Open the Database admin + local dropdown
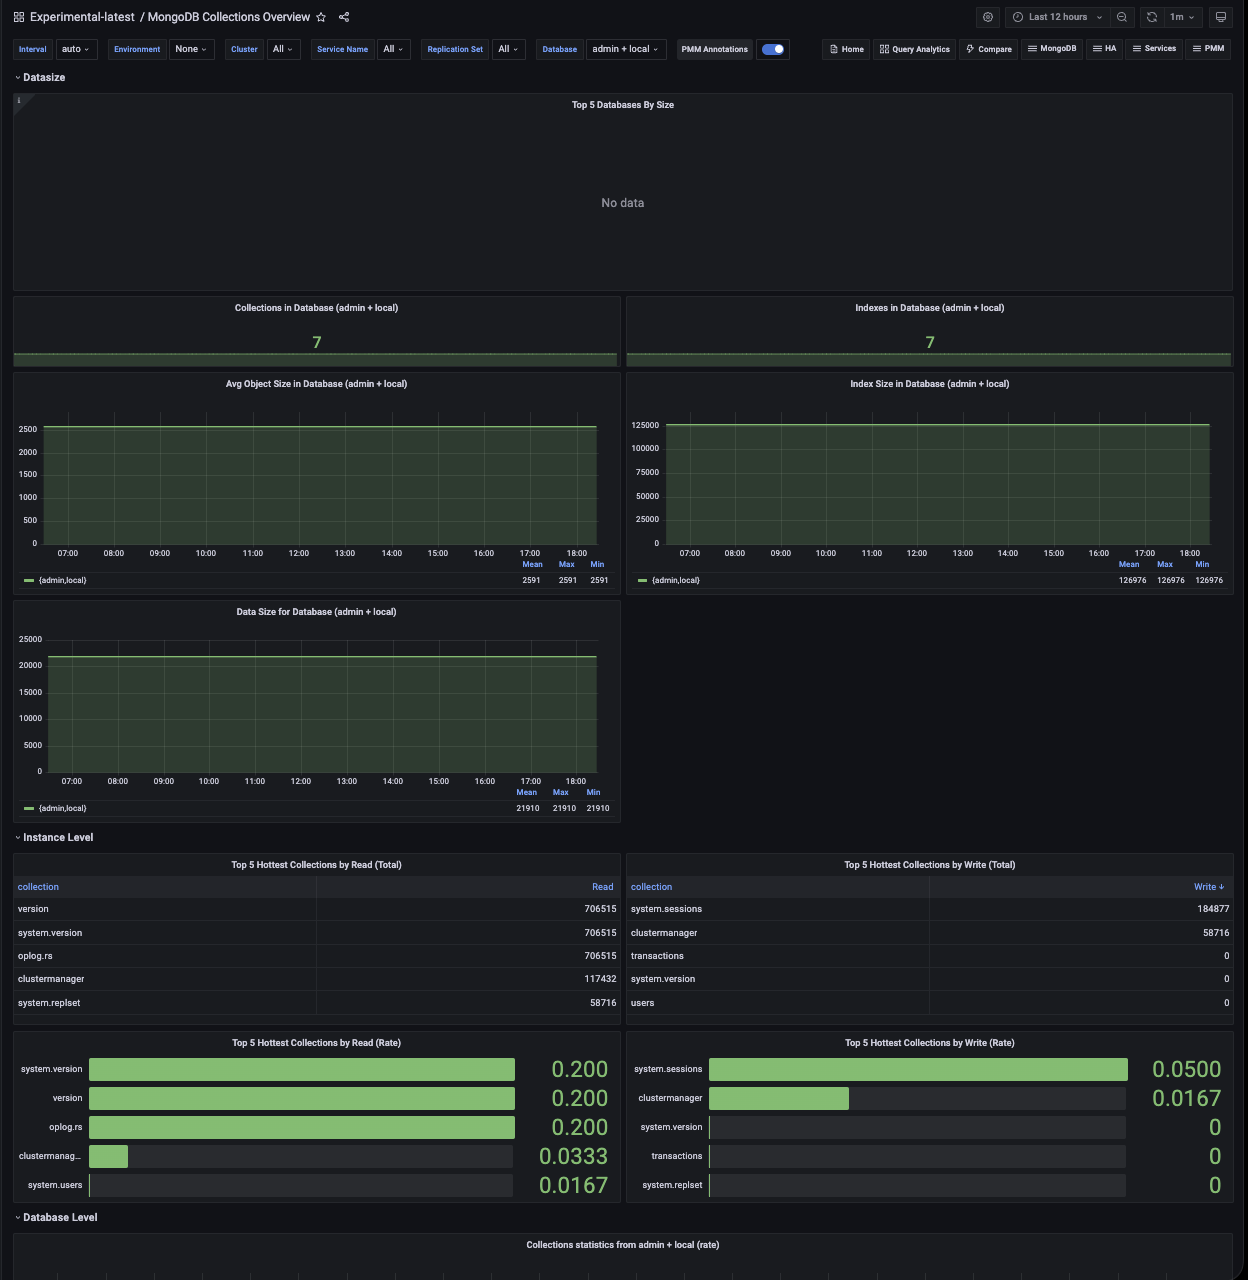The image size is (1248, 1280). click(625, 49)
